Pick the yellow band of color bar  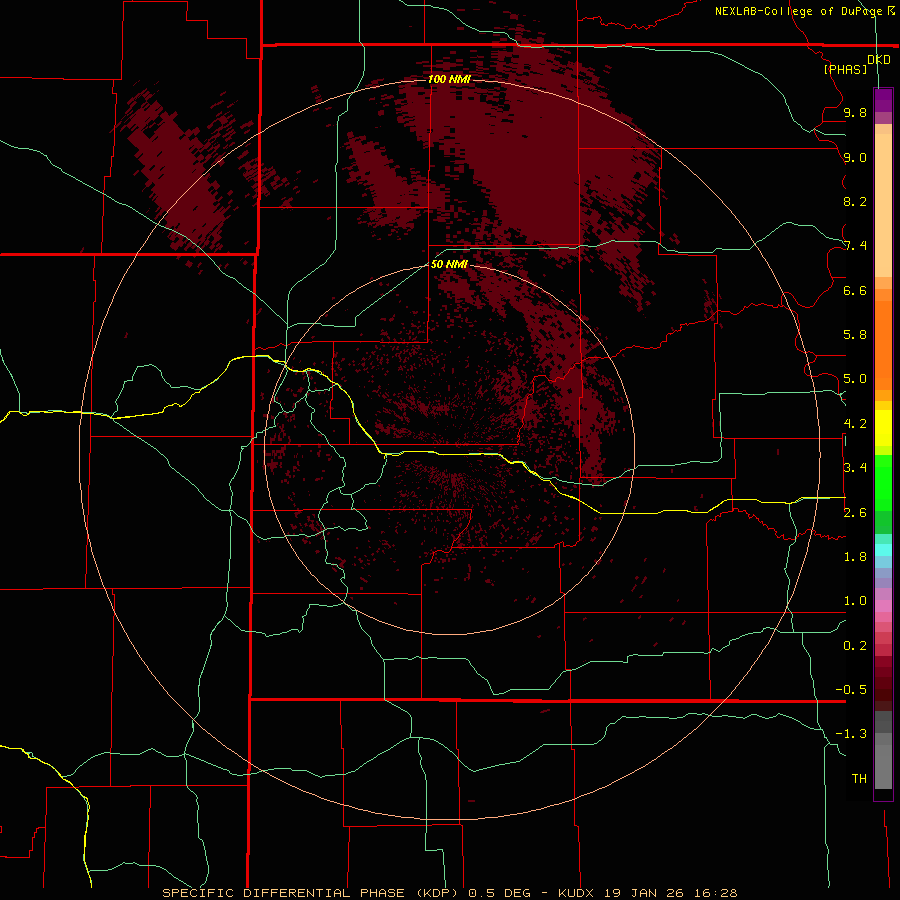(883, 428)
